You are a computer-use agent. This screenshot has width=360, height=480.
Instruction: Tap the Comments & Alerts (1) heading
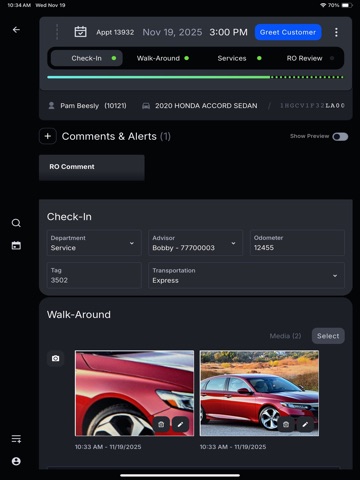[x=116, y=136]
